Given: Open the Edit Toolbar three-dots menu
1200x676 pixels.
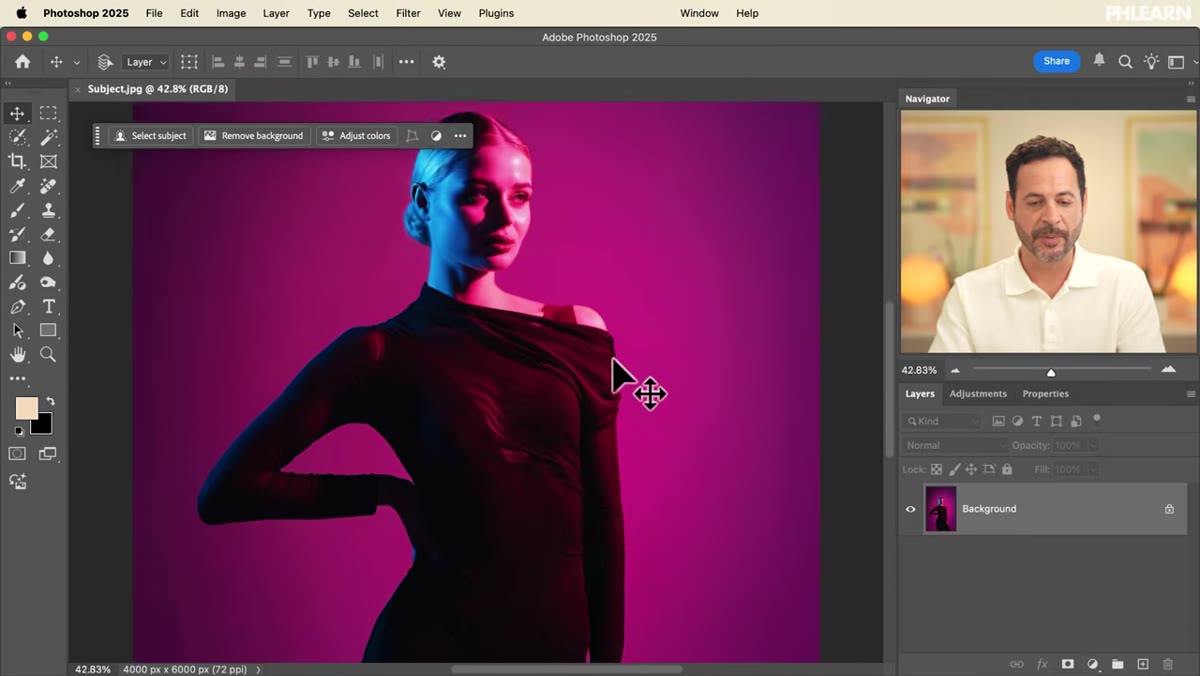Looking at the screenshot, I should click(17, 379).
